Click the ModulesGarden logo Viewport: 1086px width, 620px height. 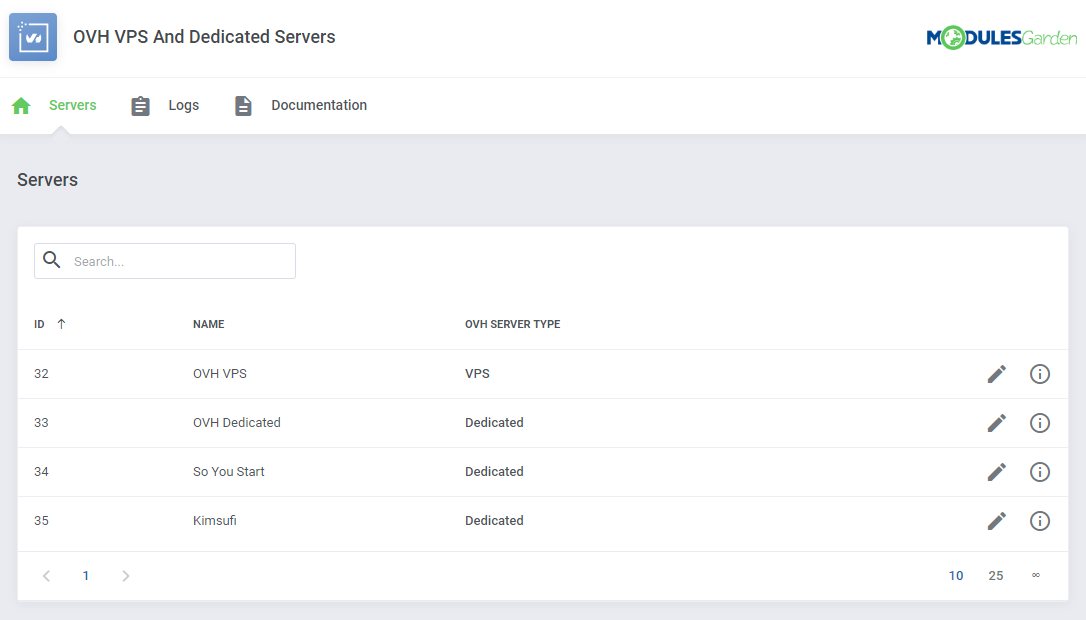point(1002,36)
